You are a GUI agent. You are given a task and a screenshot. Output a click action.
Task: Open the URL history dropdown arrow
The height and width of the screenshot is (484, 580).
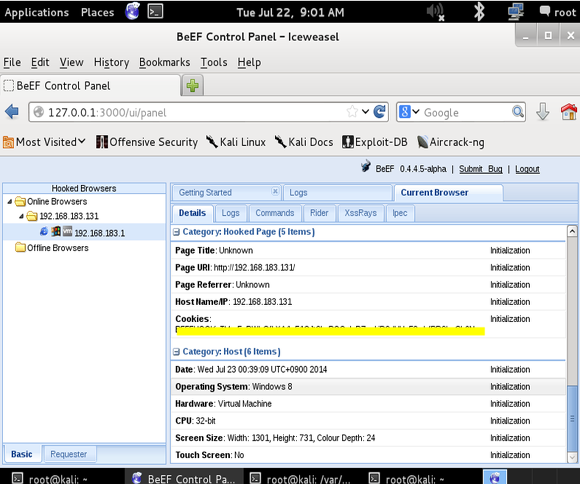(x=365, y=111)
